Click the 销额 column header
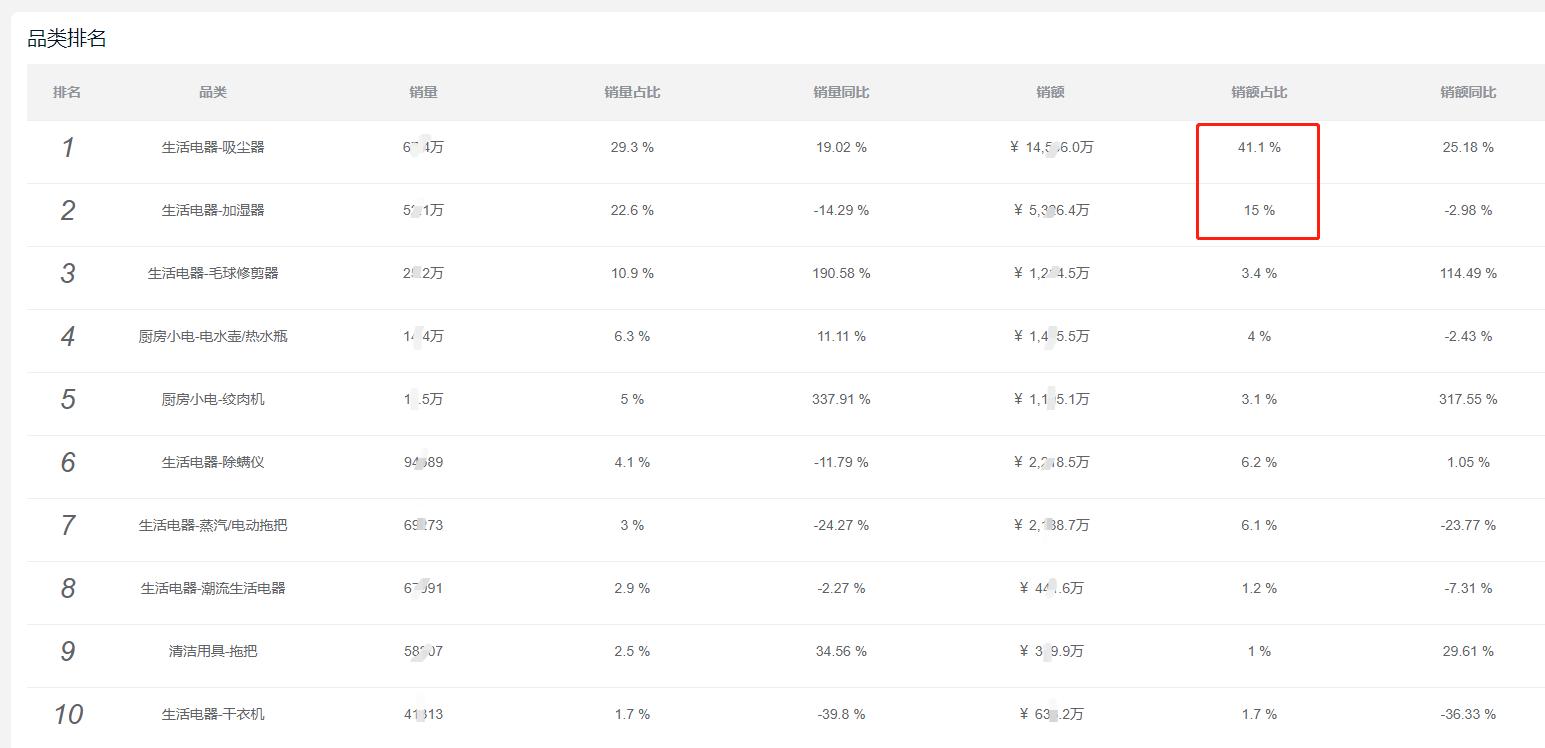The height and width of the screenshot is (748, 1545). [1050, 92]
